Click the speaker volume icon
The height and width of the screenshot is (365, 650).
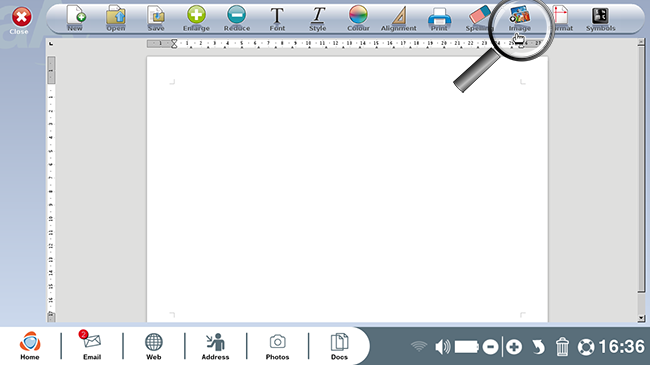pos(442,347)
